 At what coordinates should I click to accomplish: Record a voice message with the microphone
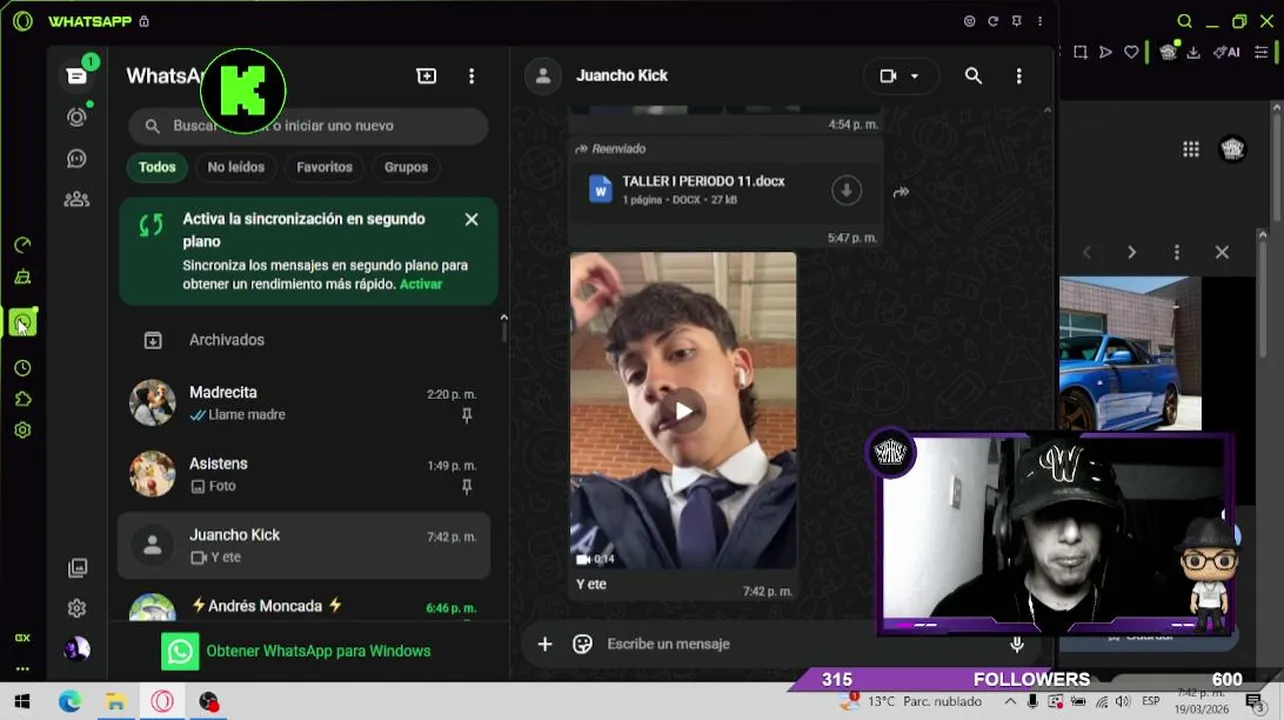point(1017,644)
